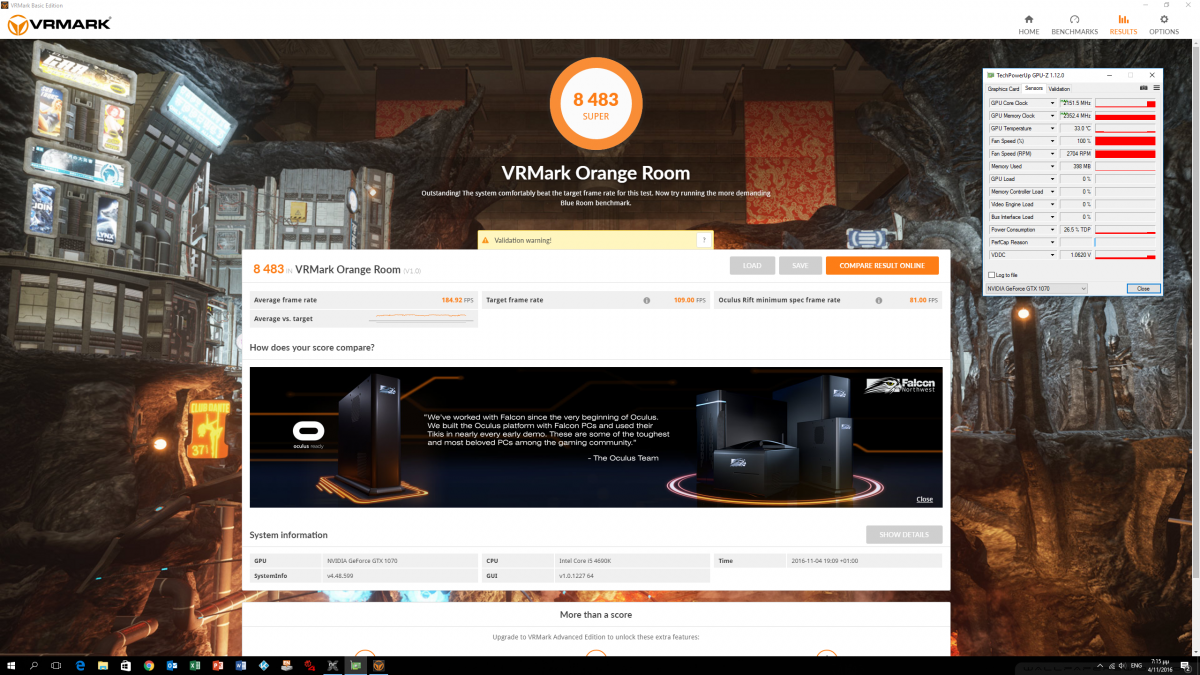Click the 184.92 FPS average frame rate value
This screenshot has width=1200, height=675.
pyautogui.click(x=458, y=300)
